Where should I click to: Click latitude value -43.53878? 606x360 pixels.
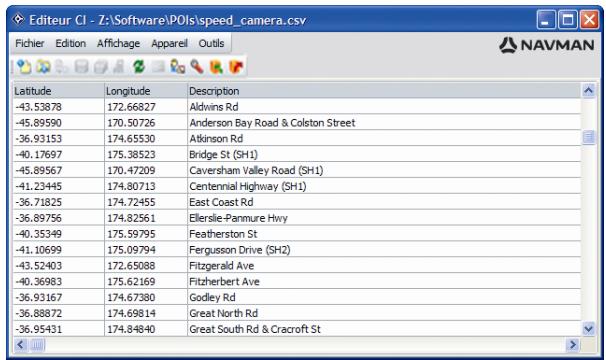pyautogui.click(x=38, y=107)
